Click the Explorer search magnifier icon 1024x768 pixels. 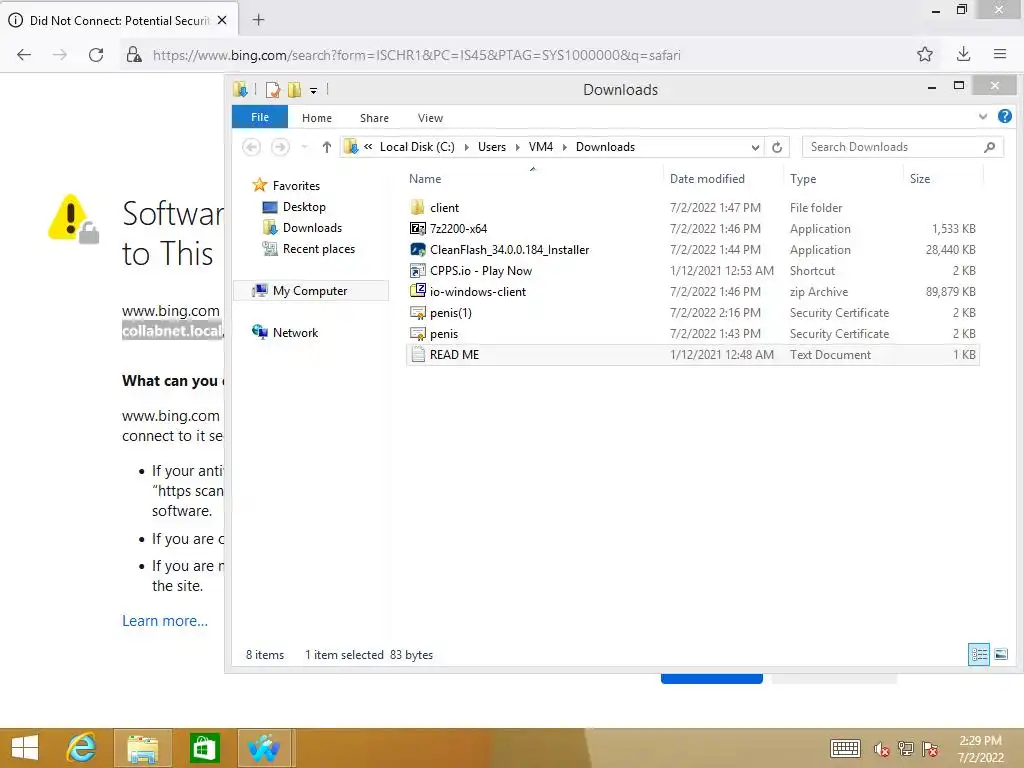(989, 147)
